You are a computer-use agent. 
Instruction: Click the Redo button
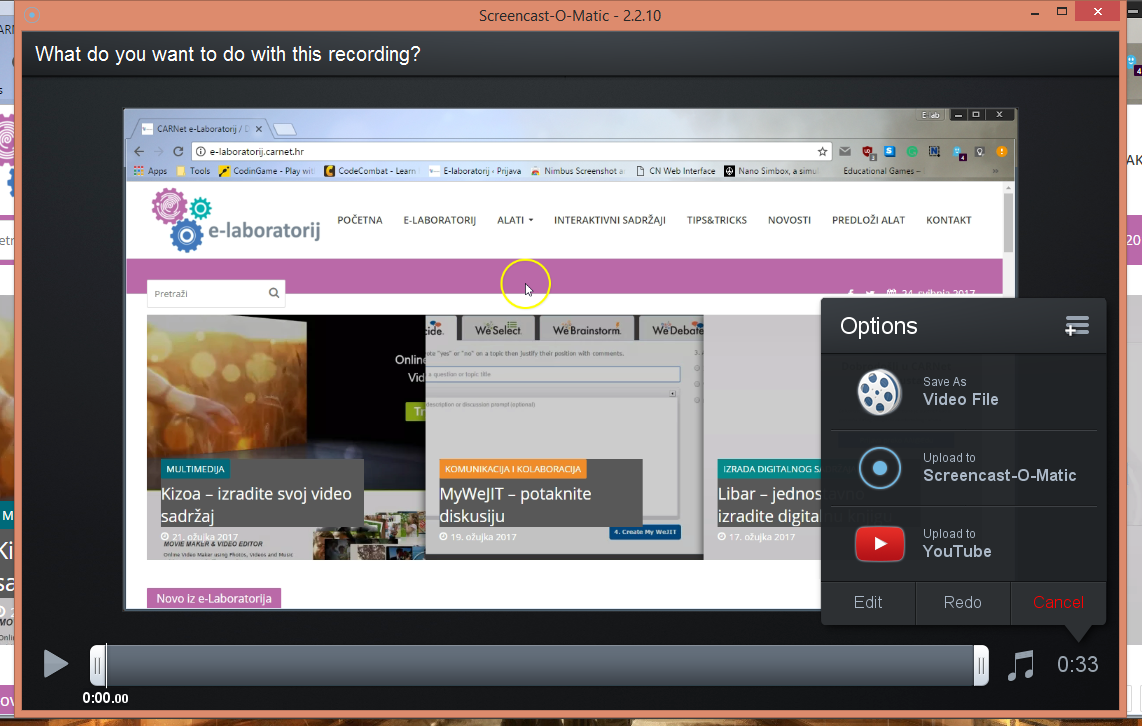(x=962, y=602)
